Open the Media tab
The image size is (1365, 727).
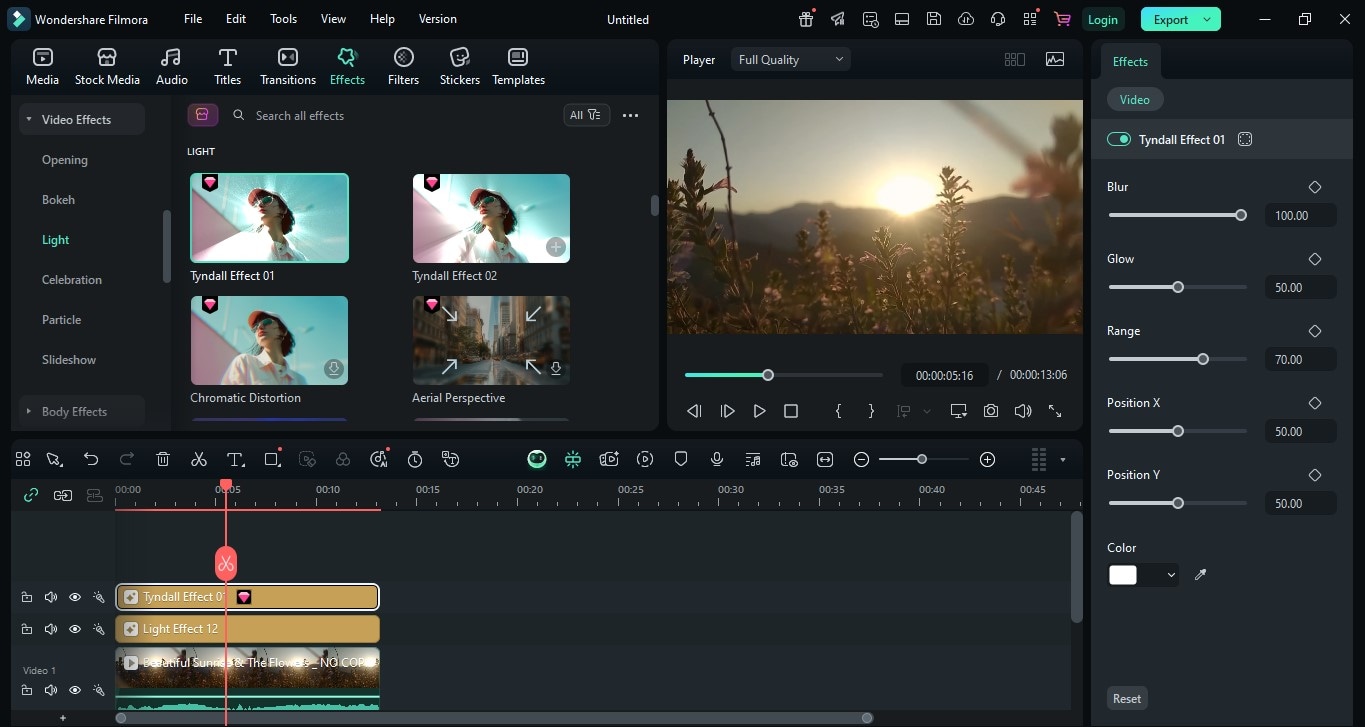[42, 67]
